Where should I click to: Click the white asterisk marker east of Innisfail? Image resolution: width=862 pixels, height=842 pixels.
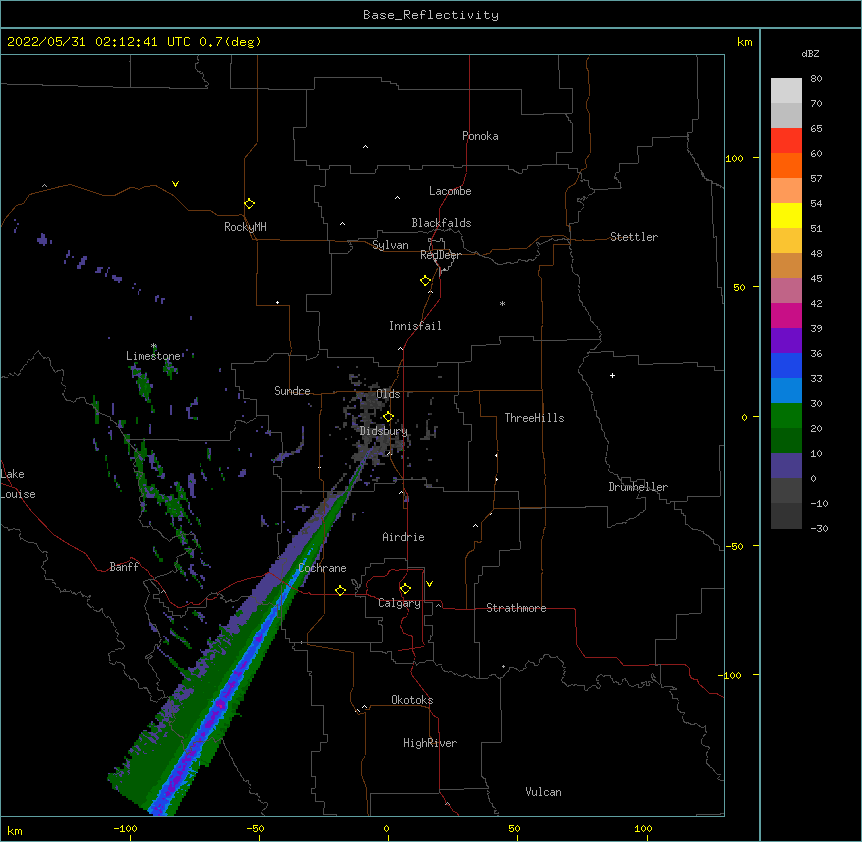click(502, 303)
